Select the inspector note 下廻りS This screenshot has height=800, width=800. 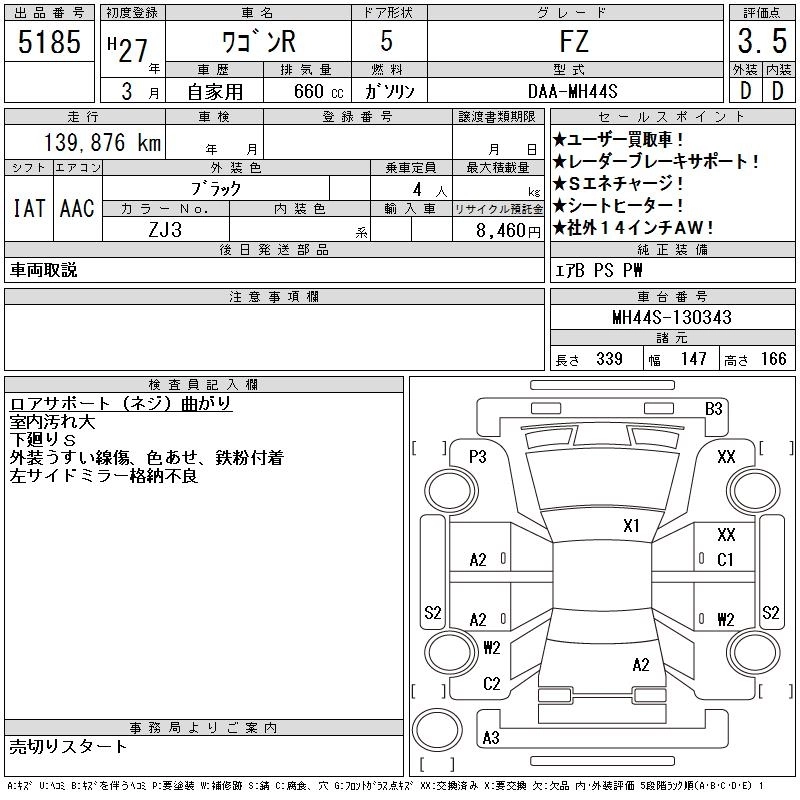(42, 440)
